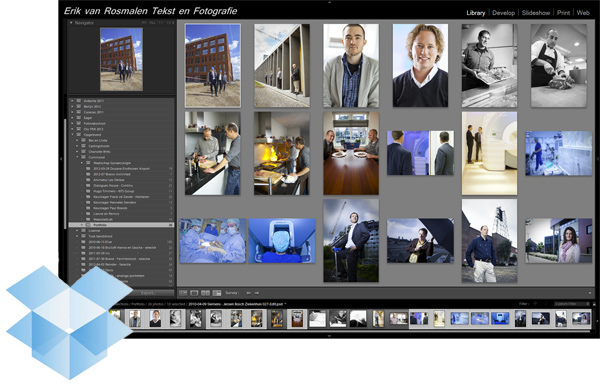
Task: Select the Brainz Unlimited collection
Action: pyautogui.click(x=122, y=174)
